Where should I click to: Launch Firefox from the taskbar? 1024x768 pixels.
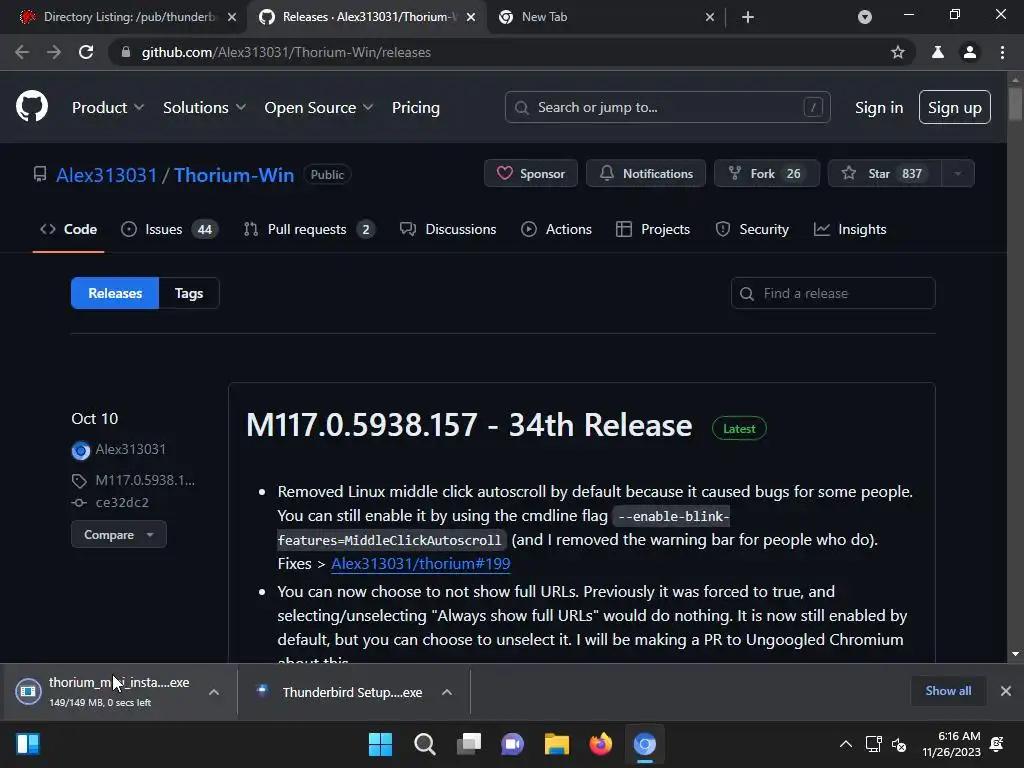tap(601, 744)
